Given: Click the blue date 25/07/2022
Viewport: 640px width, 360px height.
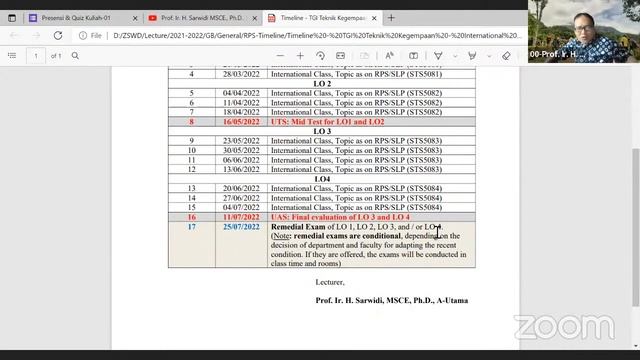Looking at the screenshot, I should (241, 227).
